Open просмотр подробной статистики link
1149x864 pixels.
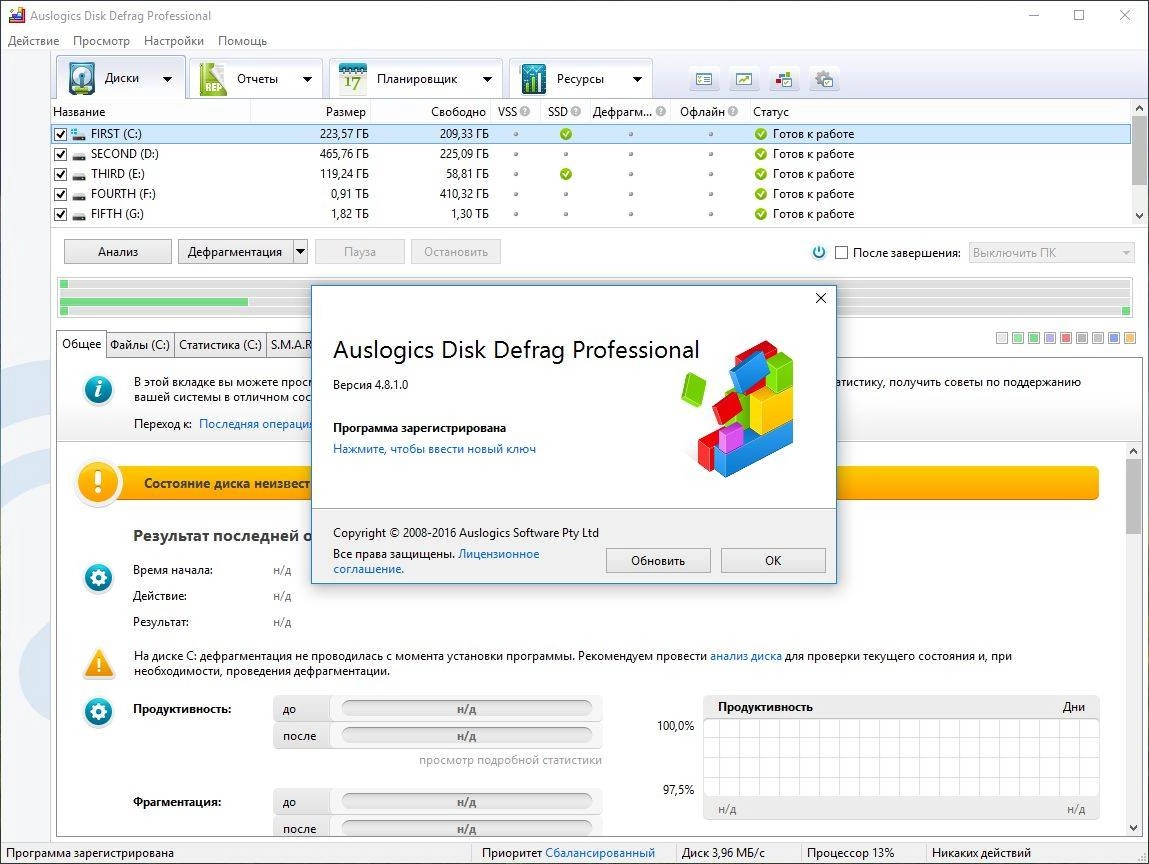tap(510, 761)
